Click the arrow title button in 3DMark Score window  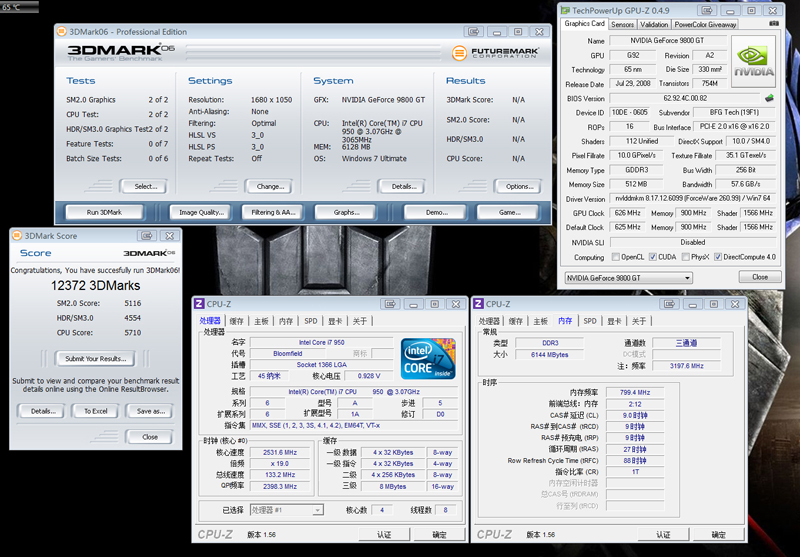pos(147,236)
